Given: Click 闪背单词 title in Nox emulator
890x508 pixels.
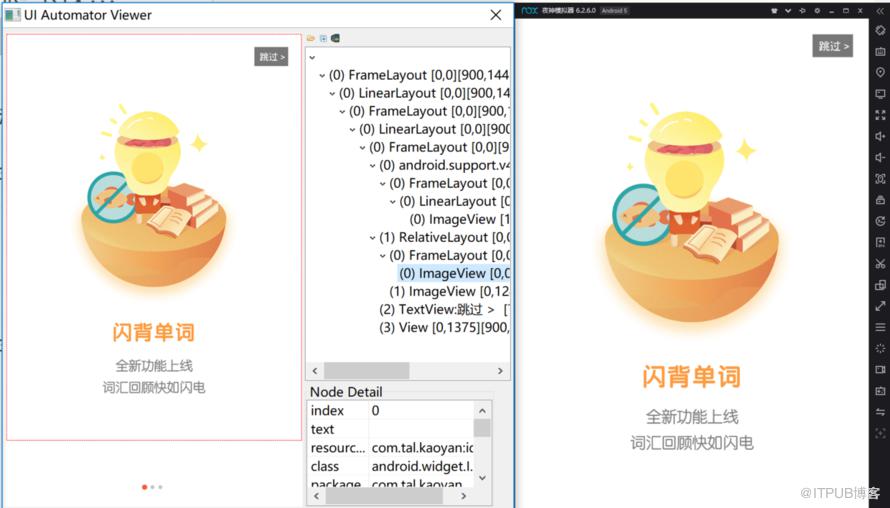Looking at the screenshot, I should 691,377.
